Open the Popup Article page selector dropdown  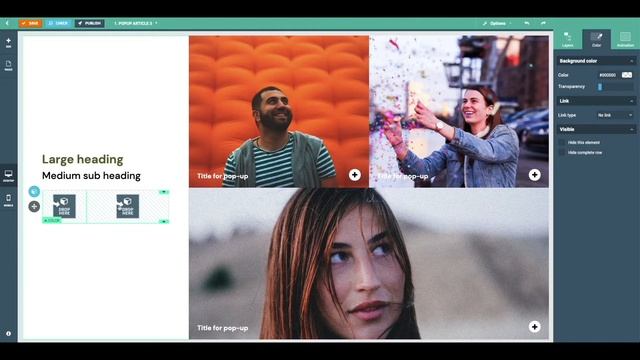[x=136, y=23]
